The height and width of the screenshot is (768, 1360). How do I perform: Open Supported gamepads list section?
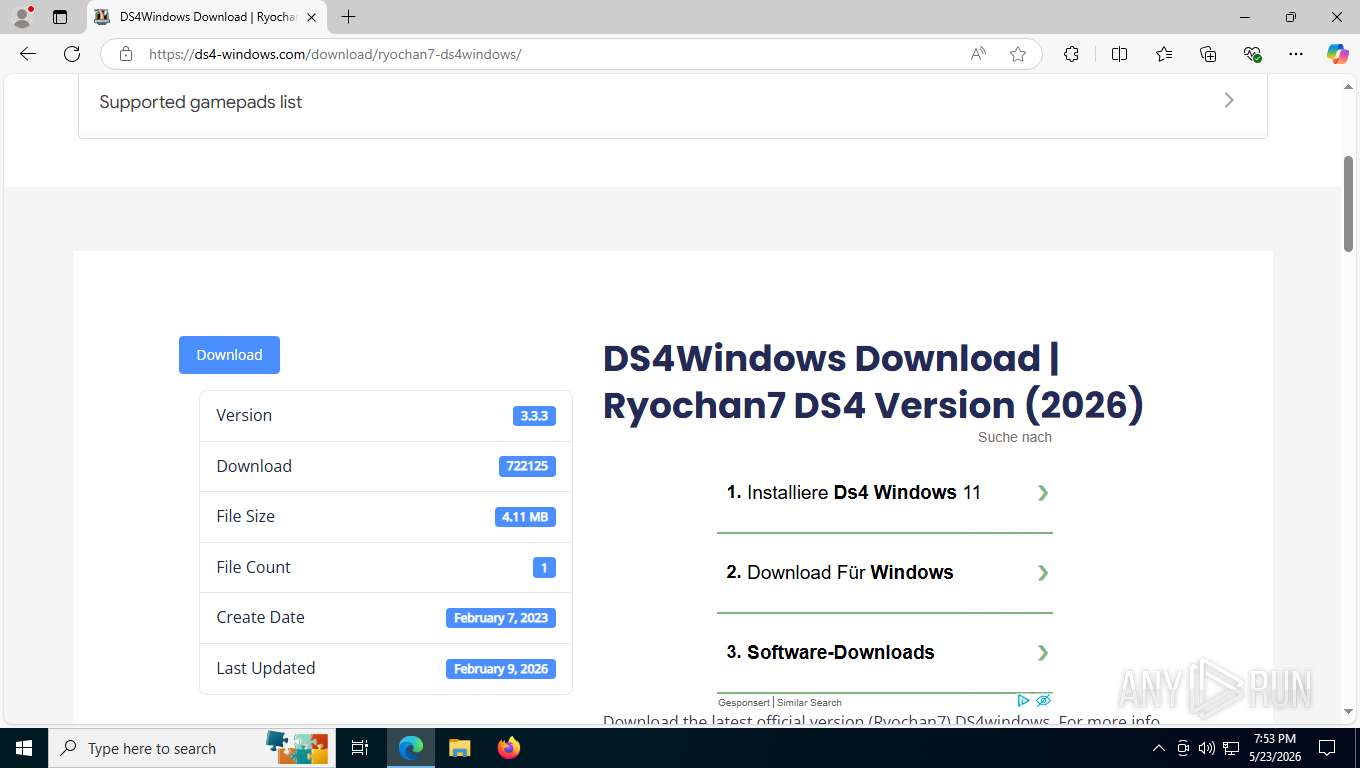point(672,102)
